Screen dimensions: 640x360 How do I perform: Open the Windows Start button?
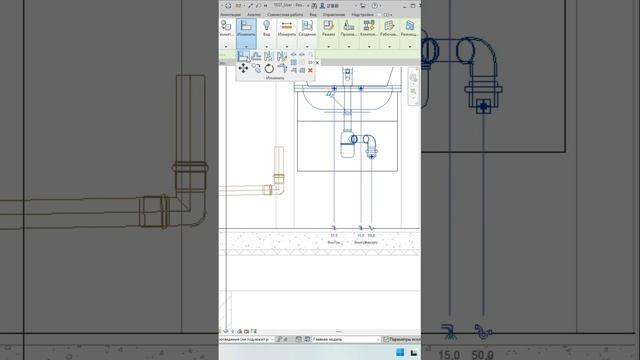400,352
